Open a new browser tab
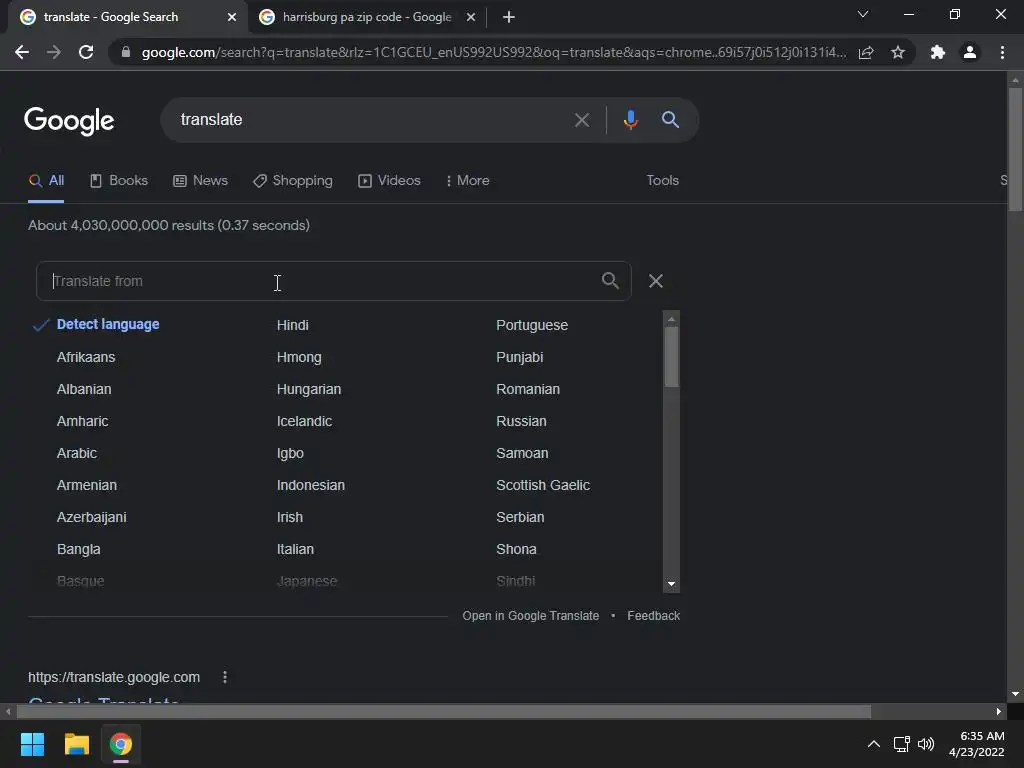This screenshot has width=1024, height=768. coord(509,17)
